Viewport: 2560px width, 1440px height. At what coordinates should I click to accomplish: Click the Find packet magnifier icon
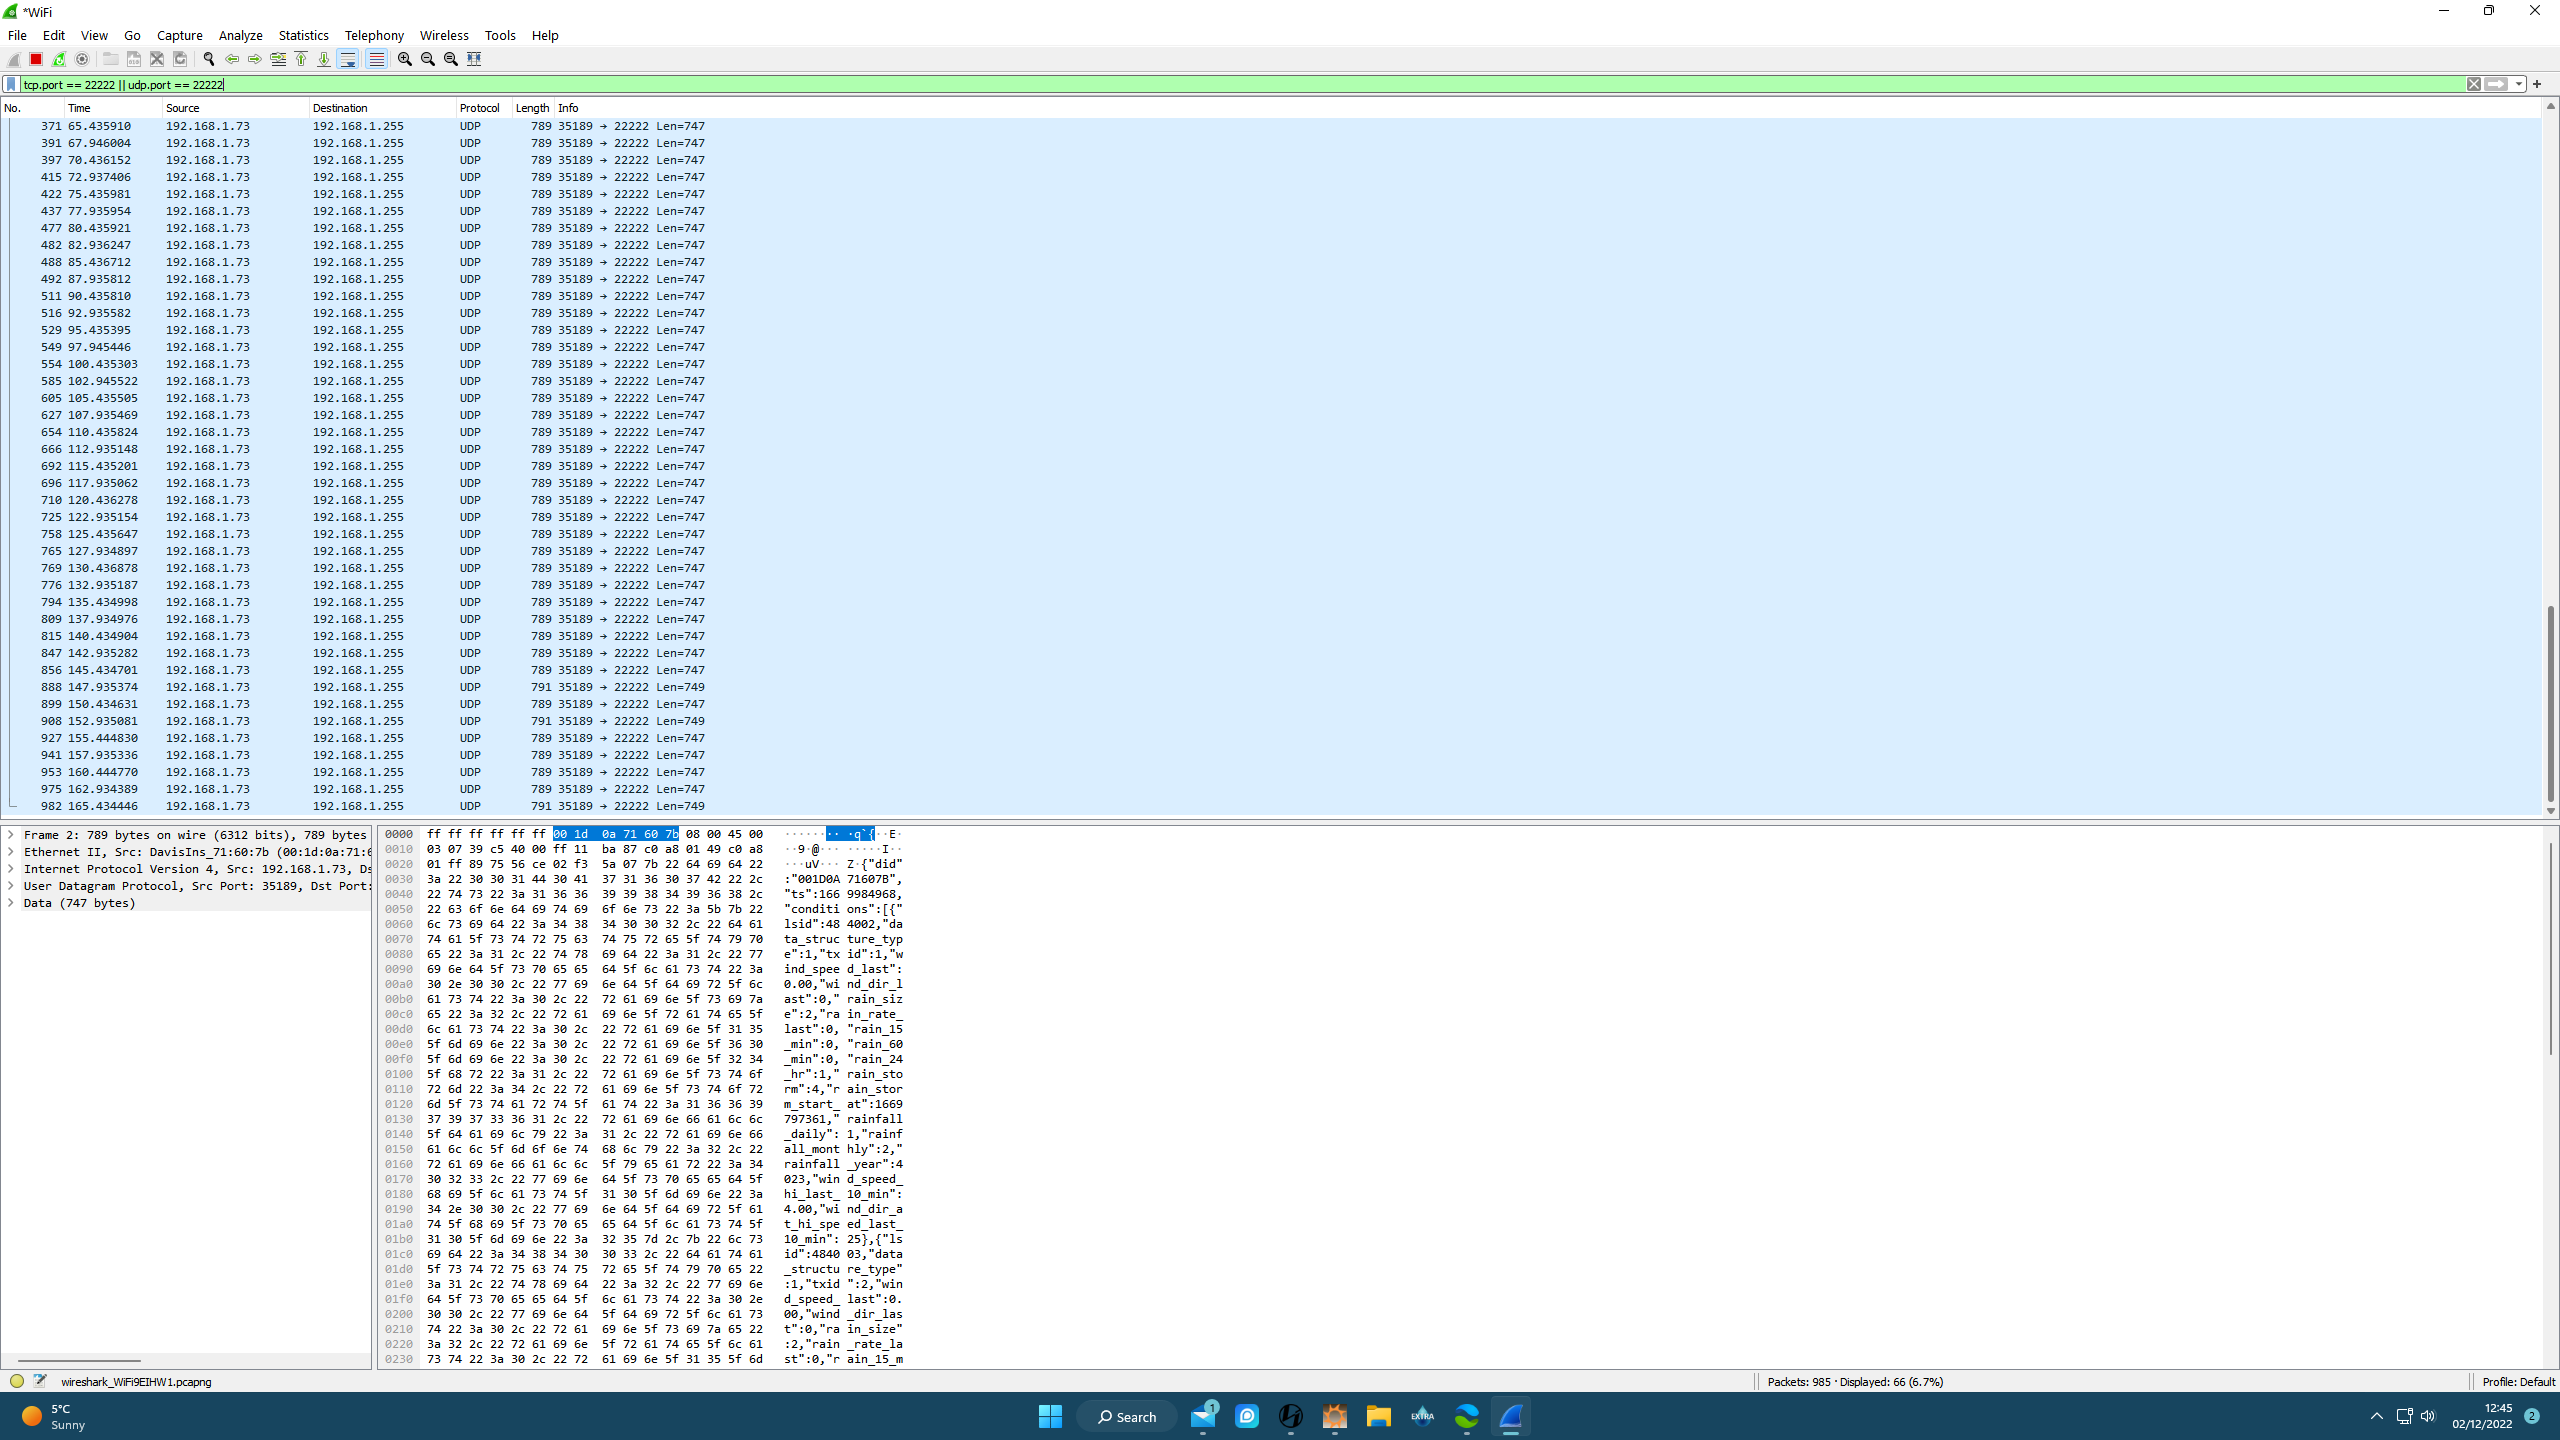(209, 59)
